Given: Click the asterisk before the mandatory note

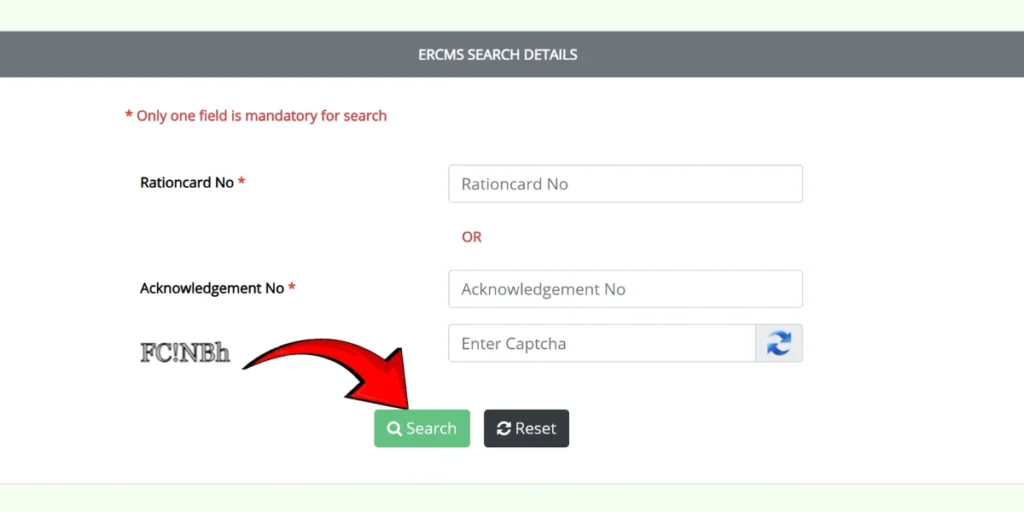Looking at the screenshot, I should click(128, 116).
